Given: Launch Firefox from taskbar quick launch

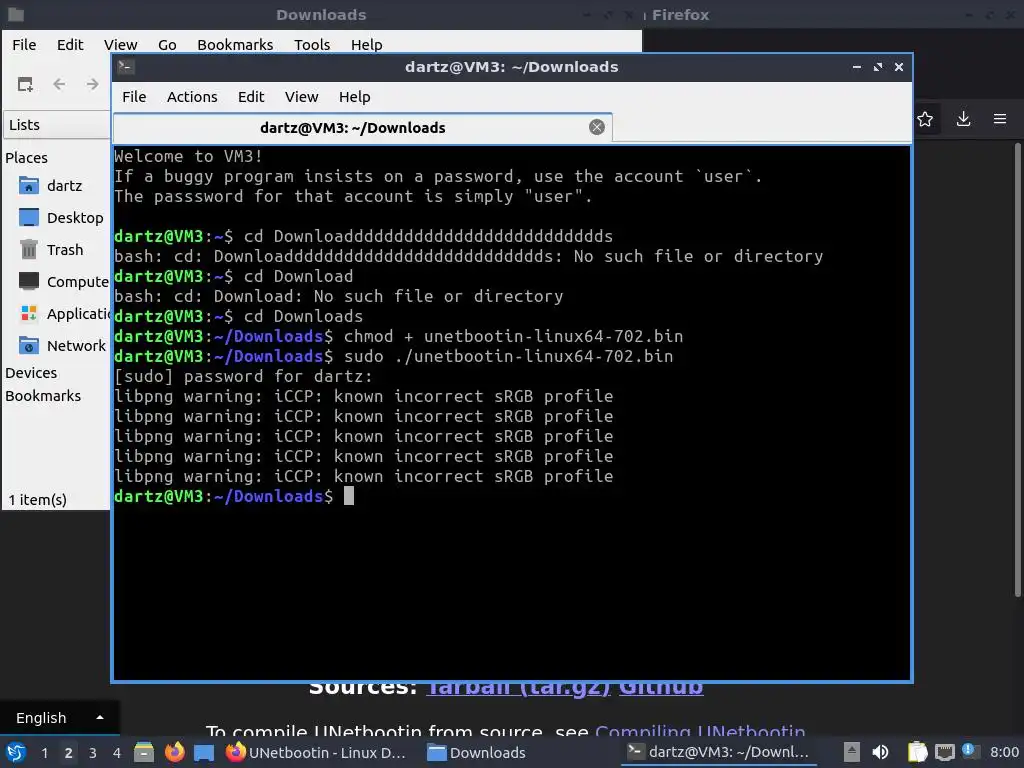Looking at the screenshot, I should 174,752.
